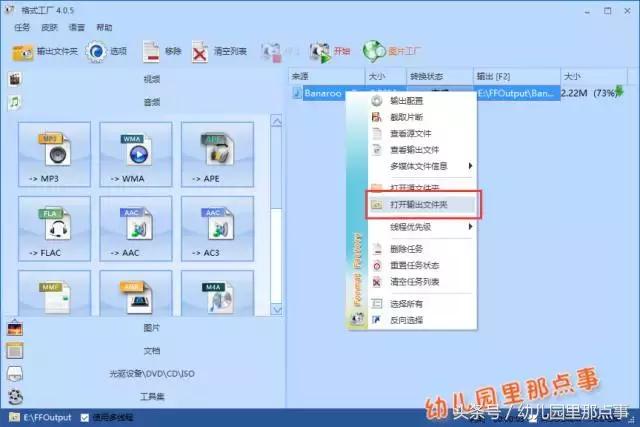Choose 查看输出文件 in the context menu
Viewport: 640px width, 427px height.
pyautogui.click(x=421, y=150)
